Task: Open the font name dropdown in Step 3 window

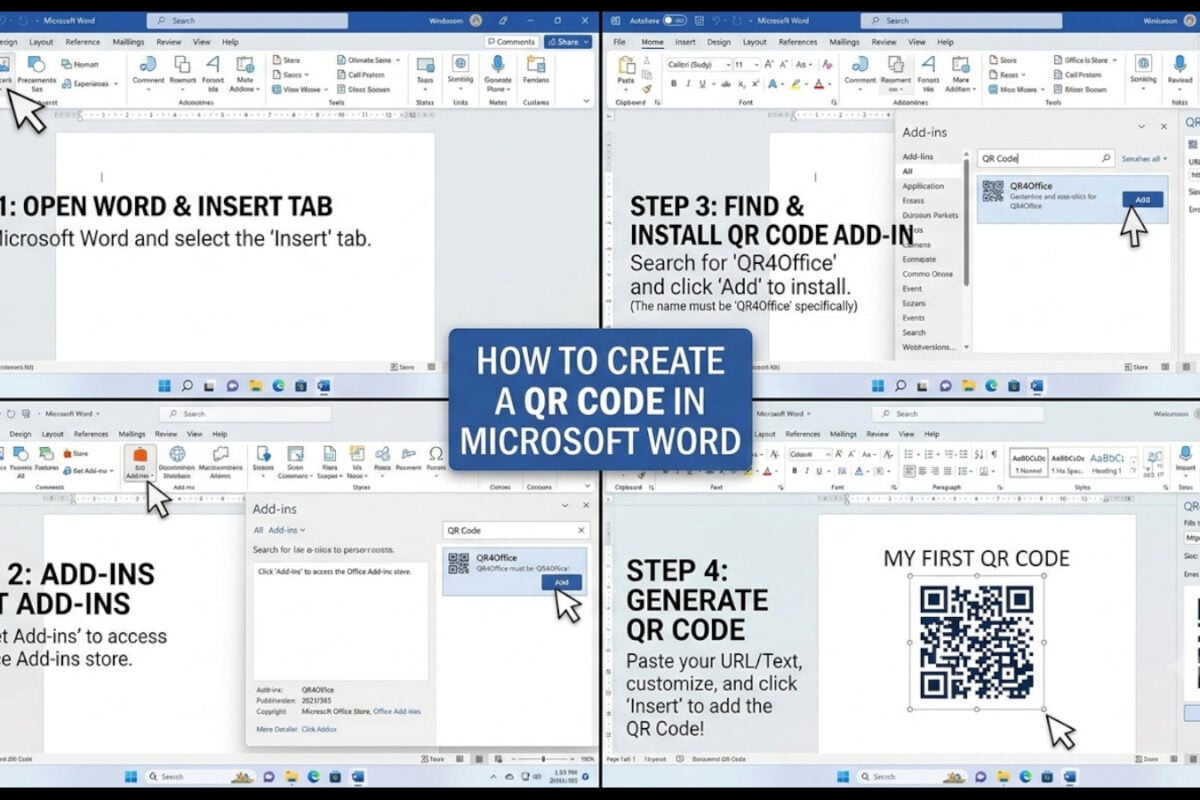Action: [x=728, y=65]
